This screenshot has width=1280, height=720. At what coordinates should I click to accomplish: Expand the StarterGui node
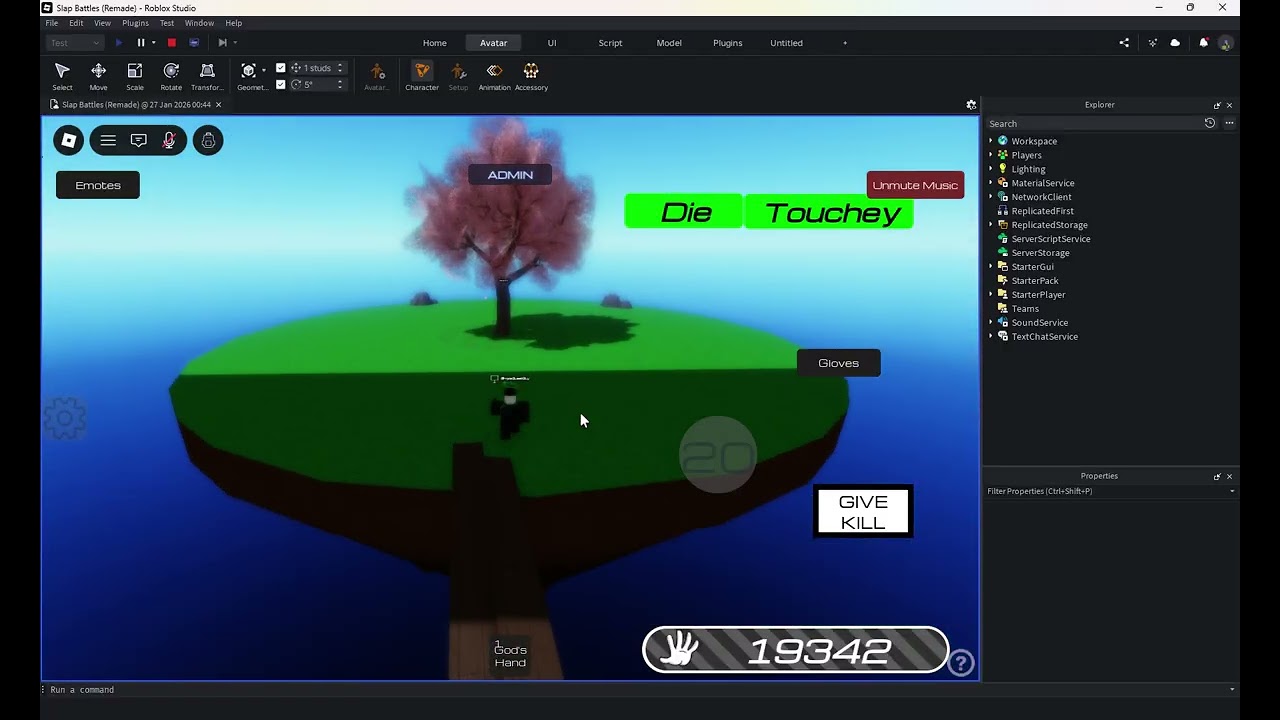991,267
